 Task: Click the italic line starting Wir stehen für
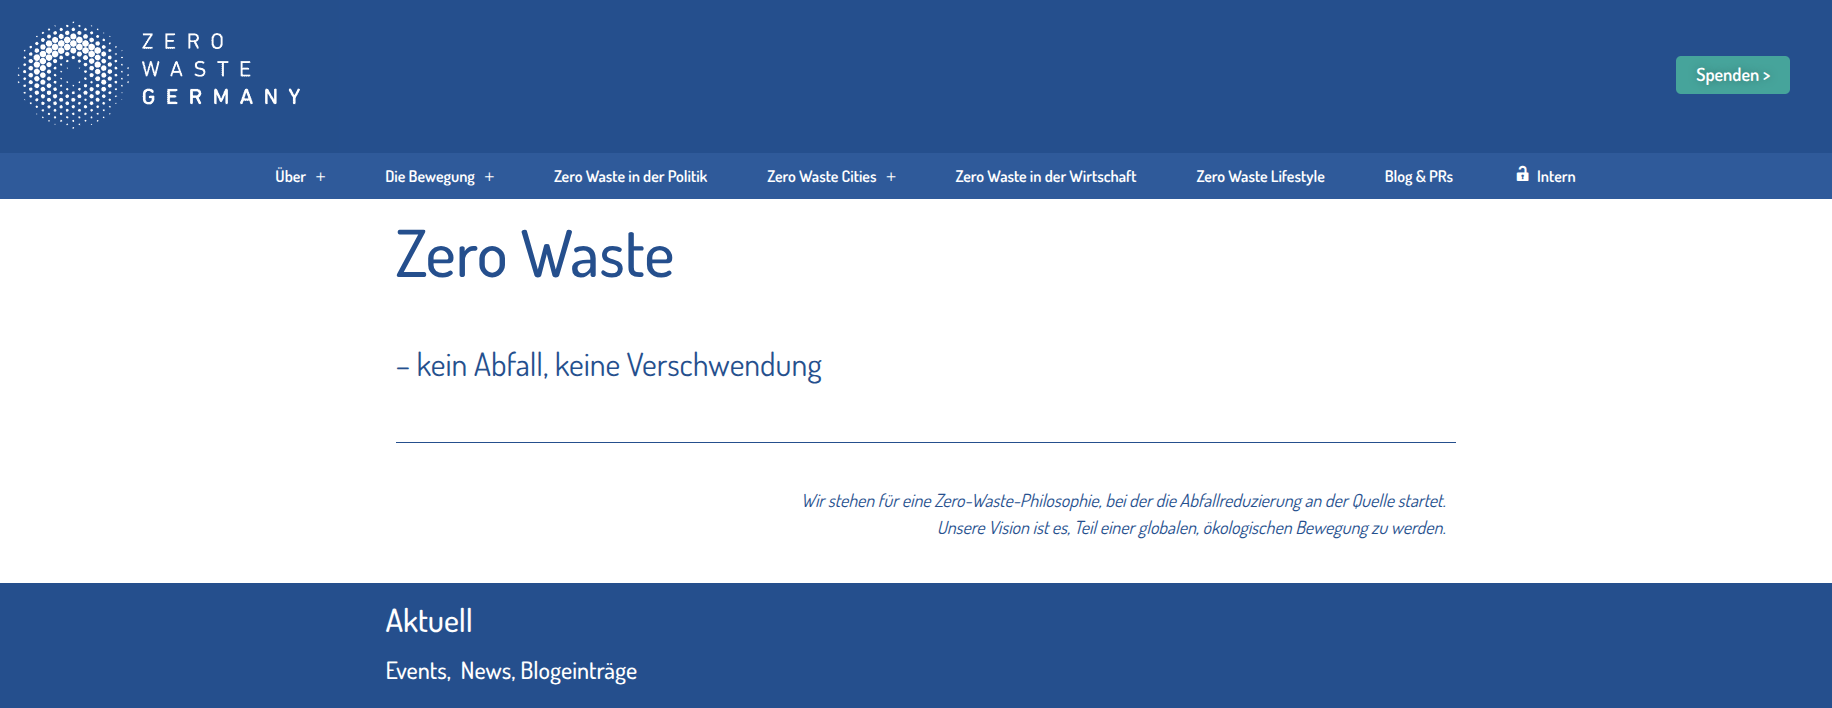(1124, 501)
